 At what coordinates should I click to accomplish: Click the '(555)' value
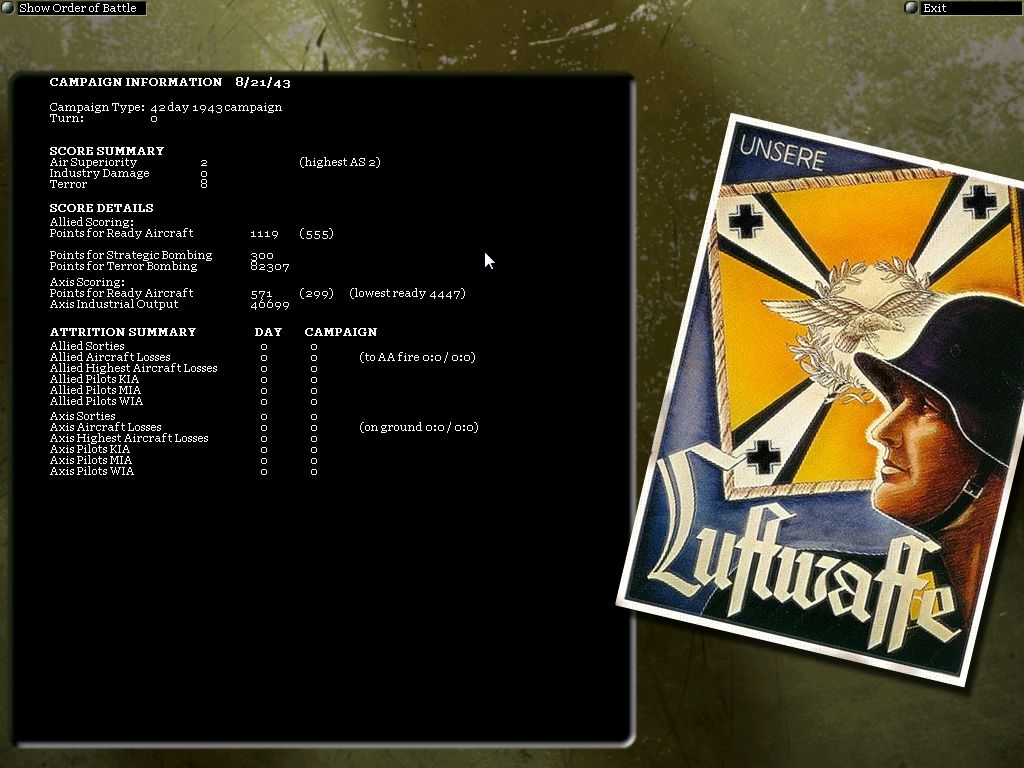click(x=316, y=234)
